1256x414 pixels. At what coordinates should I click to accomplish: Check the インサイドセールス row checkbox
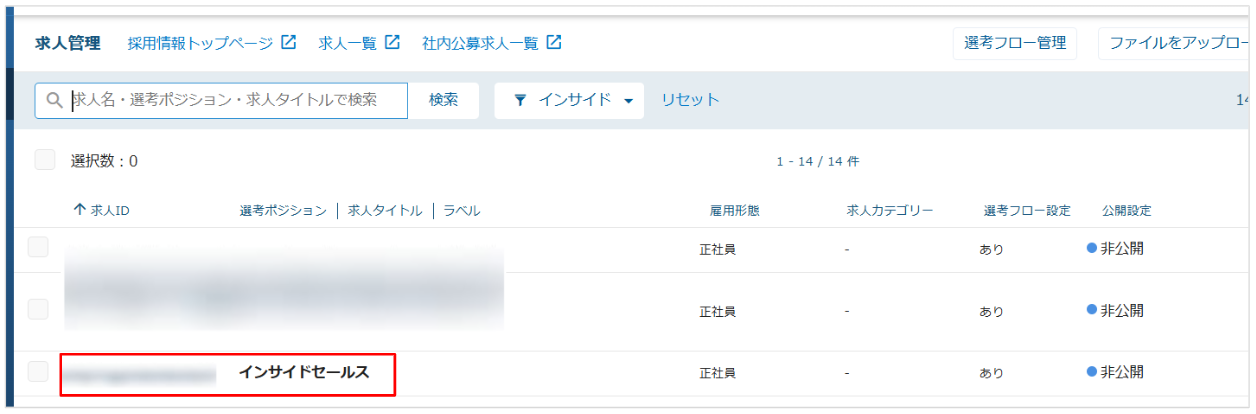tap(38, 372)
